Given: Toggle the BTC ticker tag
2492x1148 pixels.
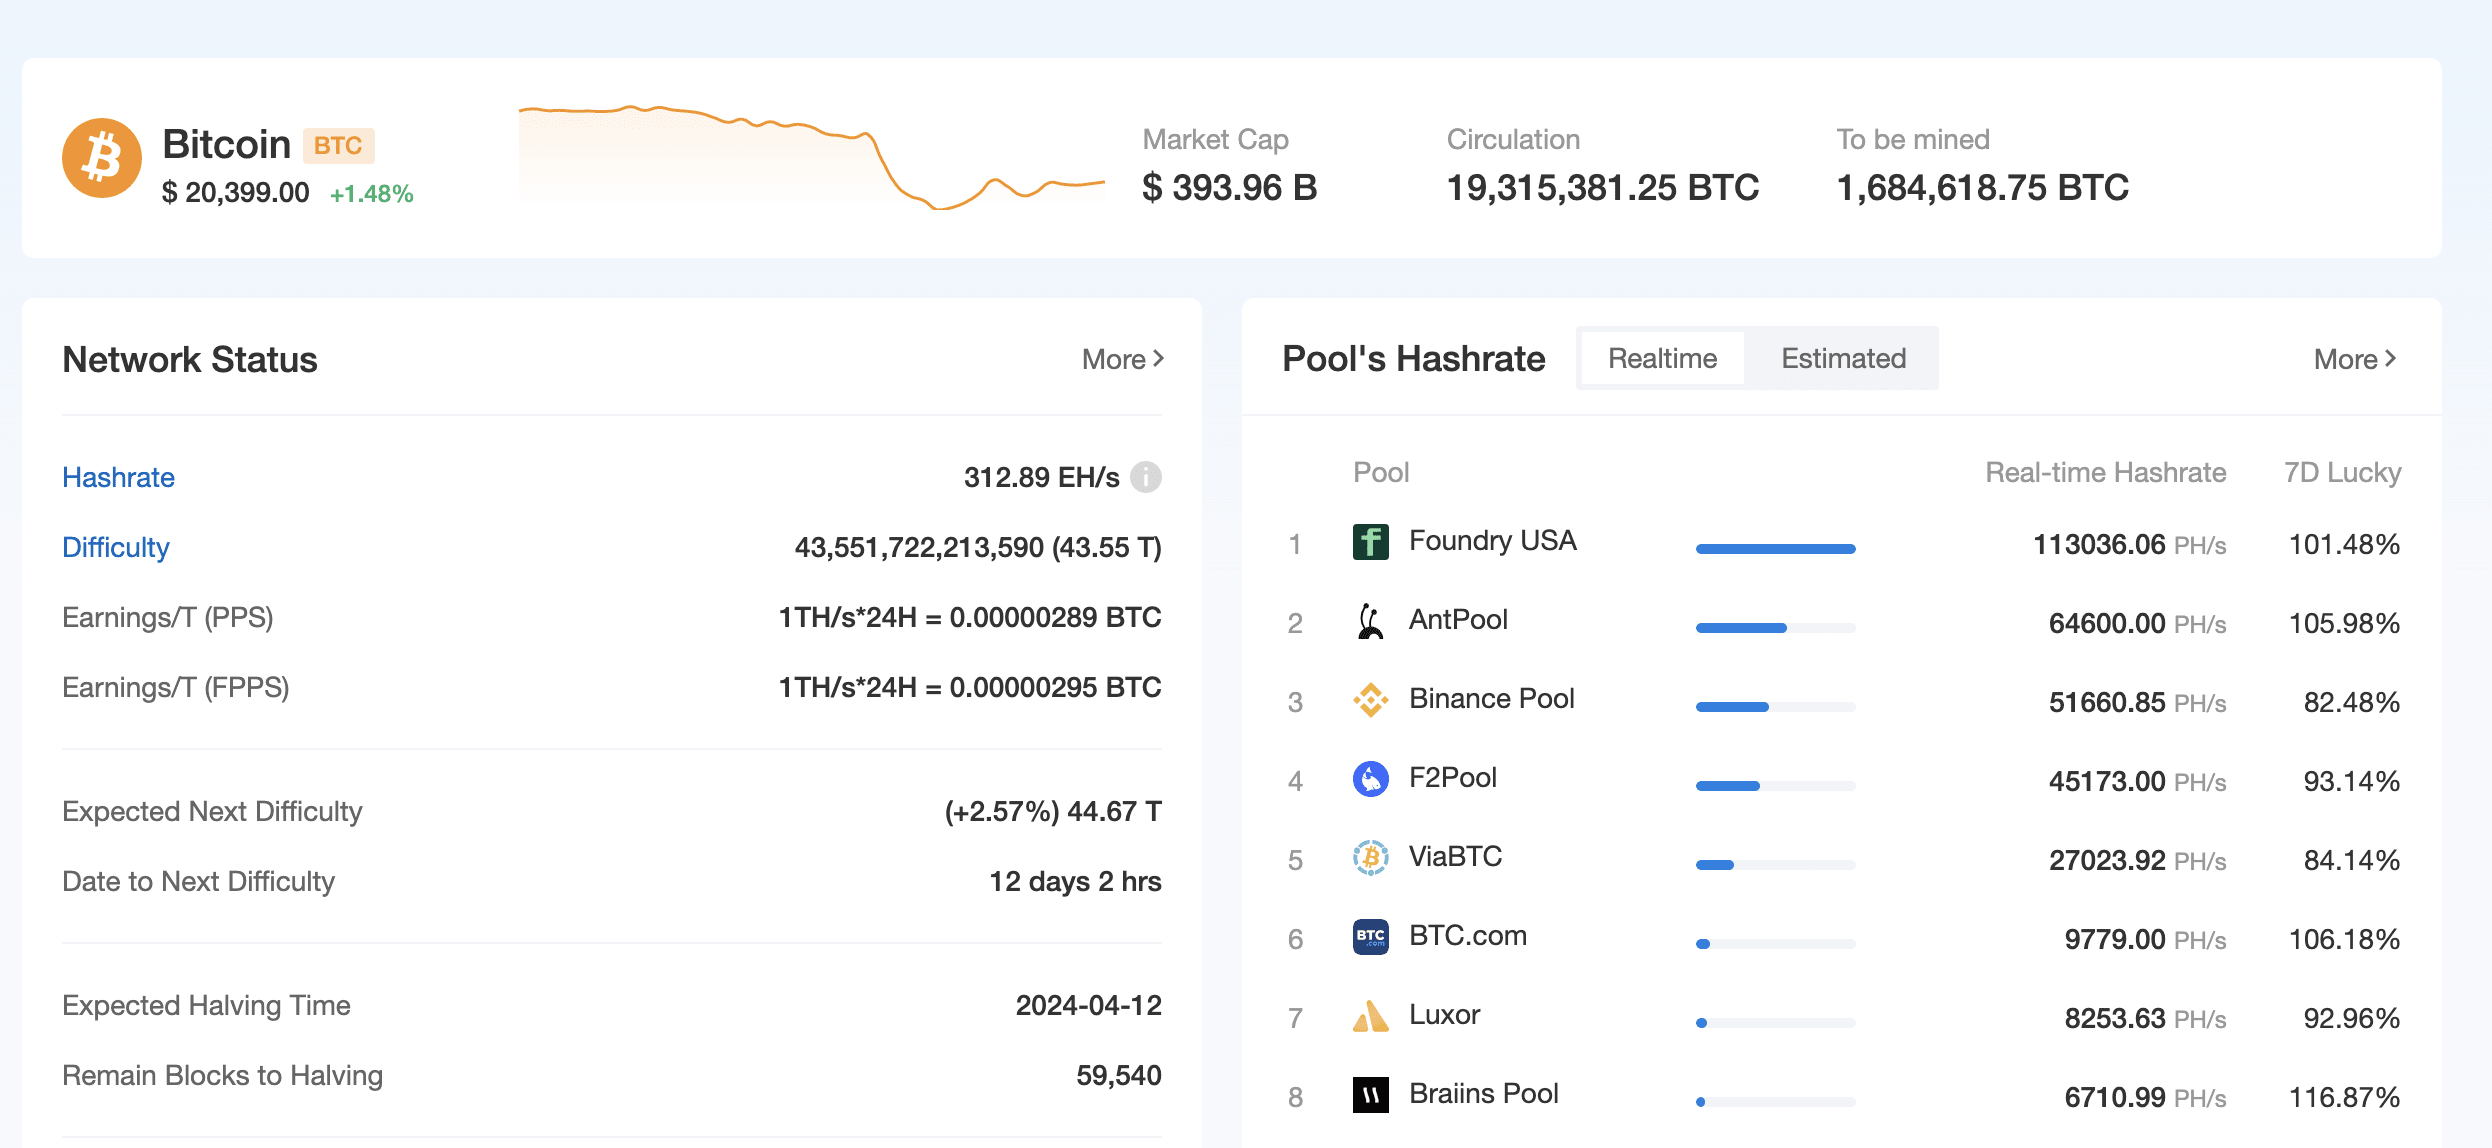Looking at the screenshot, I should point(338,145).
